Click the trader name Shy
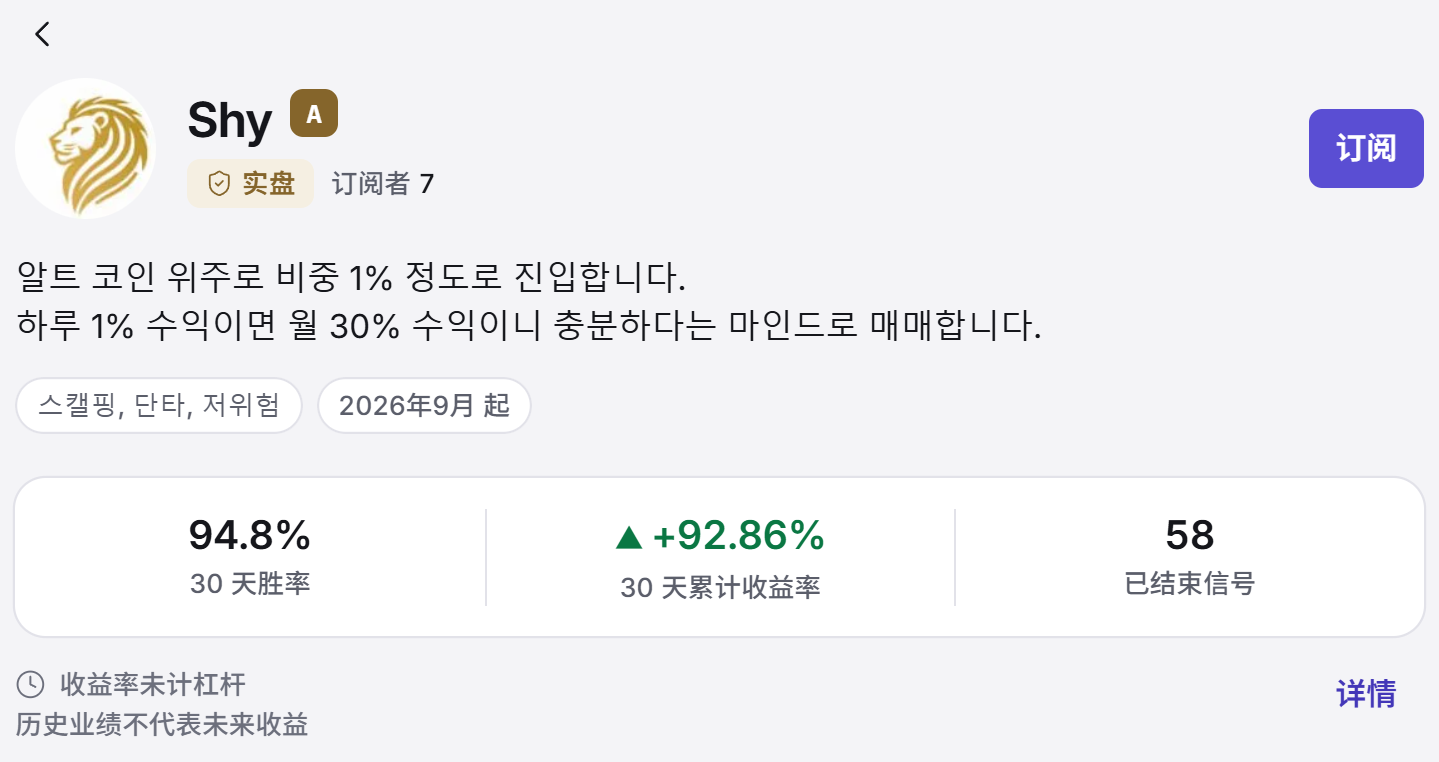Screen dimensions: 1439x762 point(230,122)
